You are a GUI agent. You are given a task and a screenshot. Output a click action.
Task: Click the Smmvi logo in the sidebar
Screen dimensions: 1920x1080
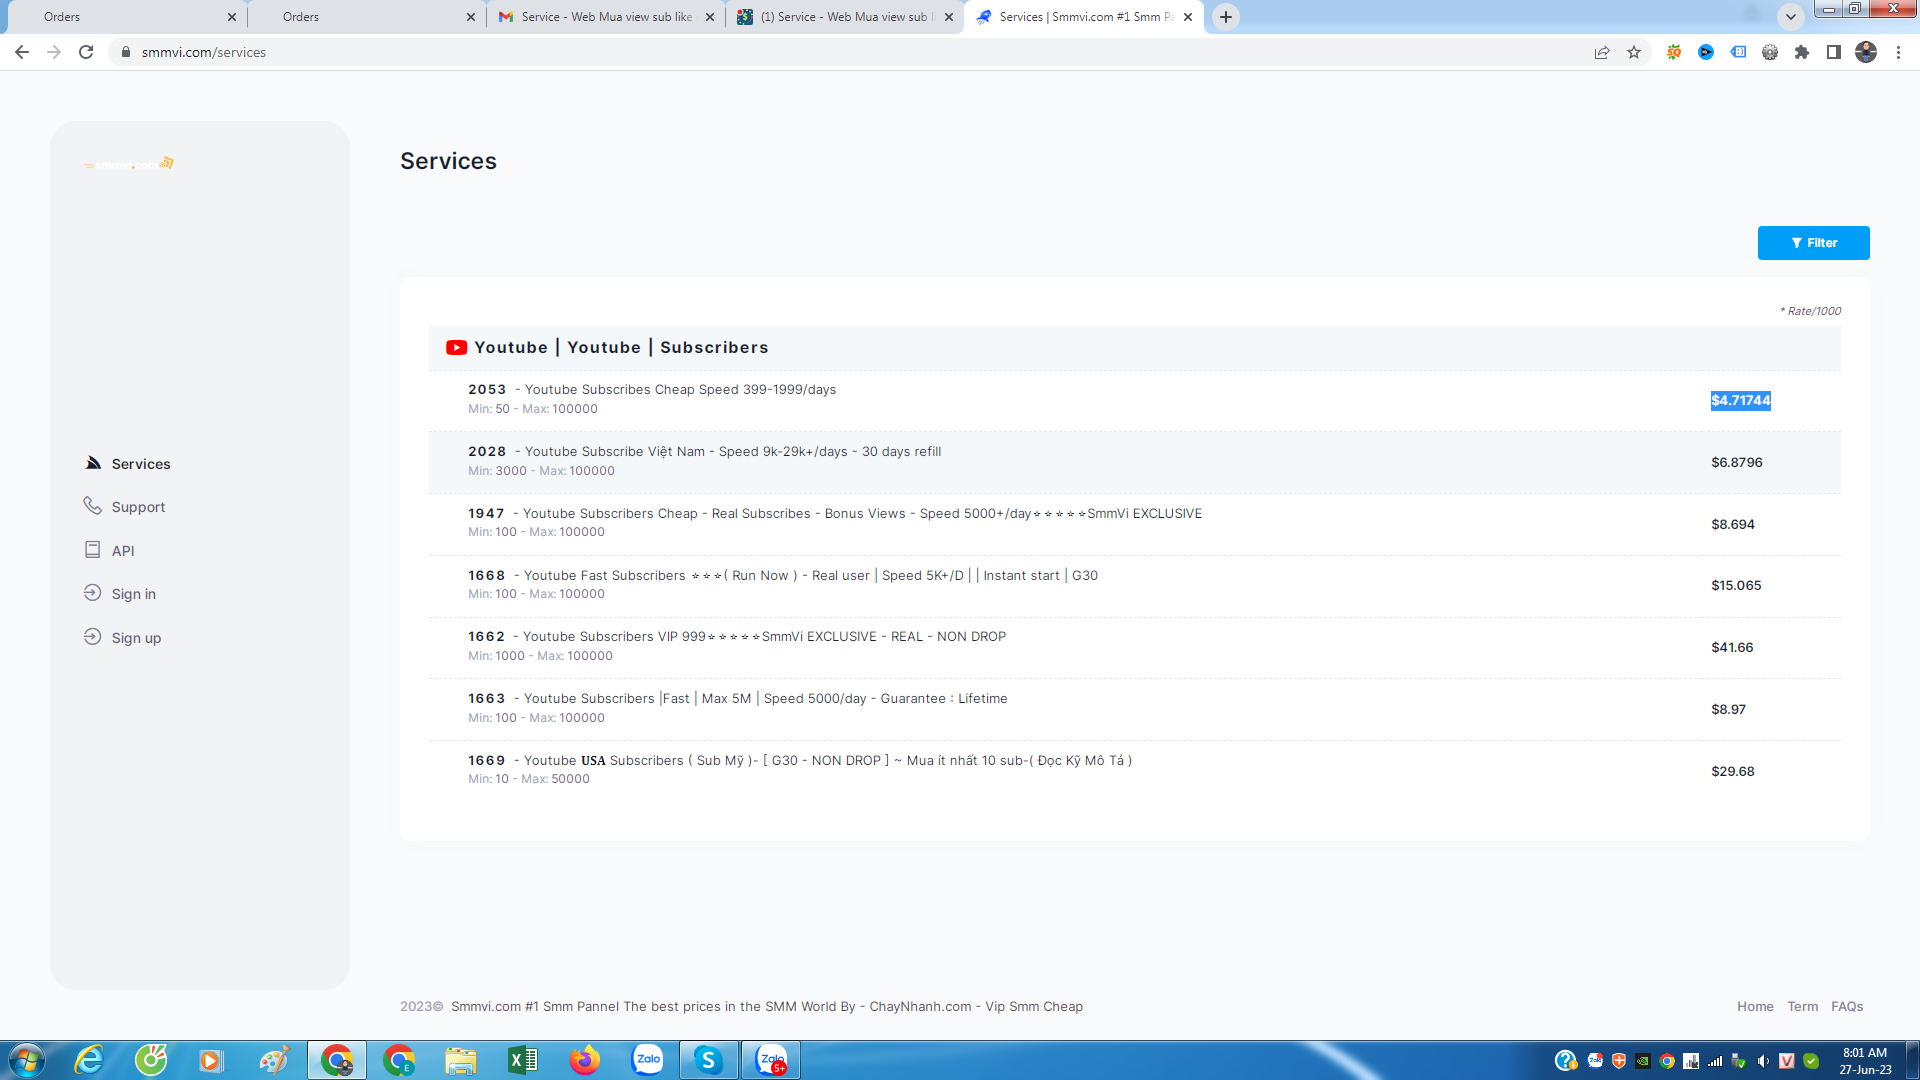(129, 164)
